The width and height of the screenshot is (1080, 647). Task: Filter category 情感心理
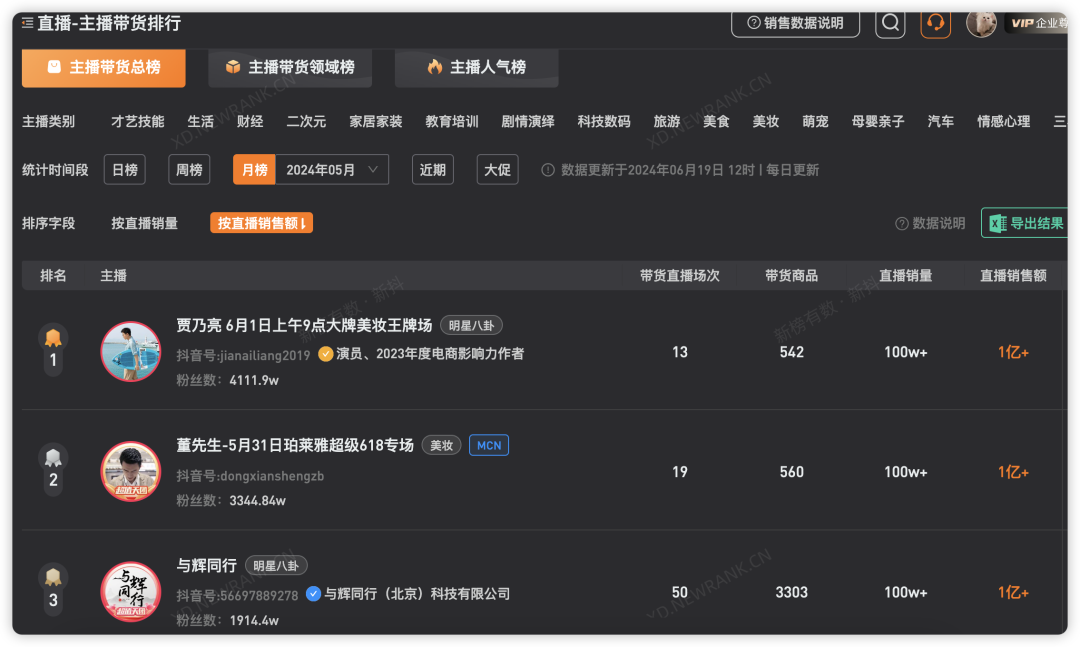(1004, 122)
